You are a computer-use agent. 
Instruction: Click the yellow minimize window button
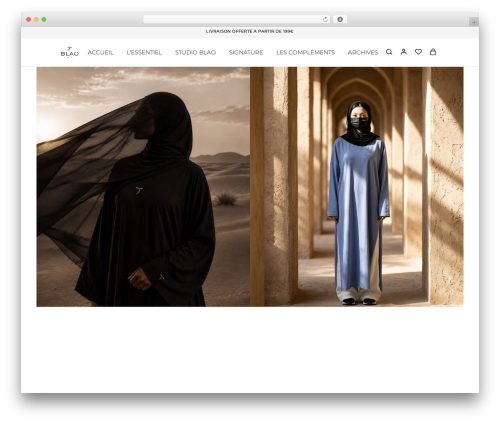[x=36, y=20]
